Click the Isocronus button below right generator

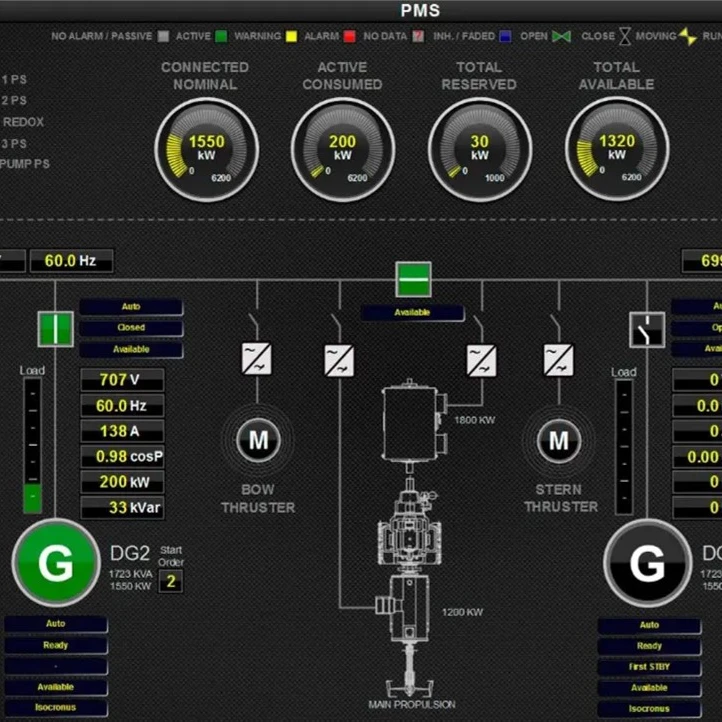pyautogui.click(x=649, y=709)
